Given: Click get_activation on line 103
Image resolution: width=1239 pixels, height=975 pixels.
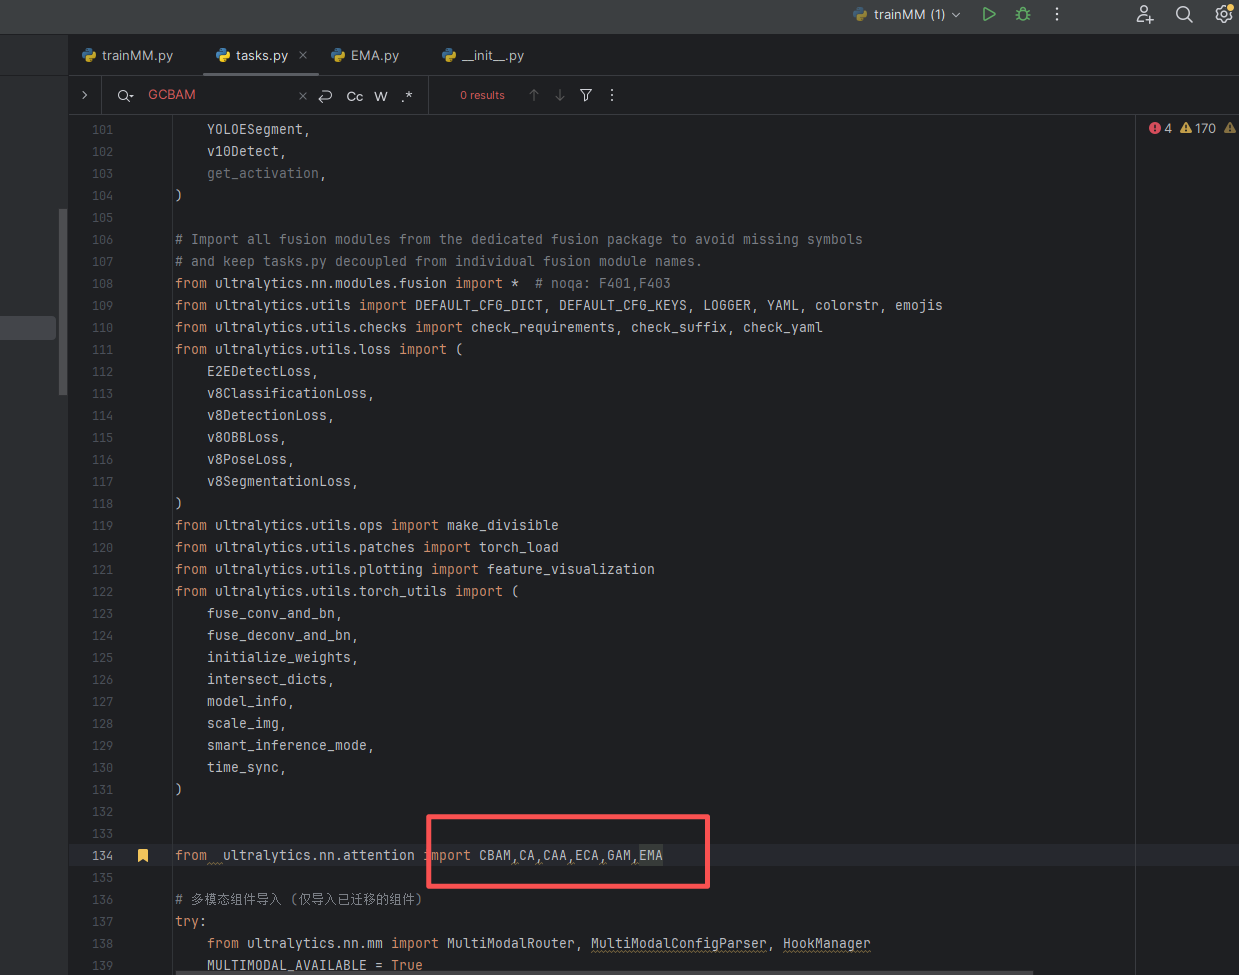Looking at the screenshot, I should (263, 173).
